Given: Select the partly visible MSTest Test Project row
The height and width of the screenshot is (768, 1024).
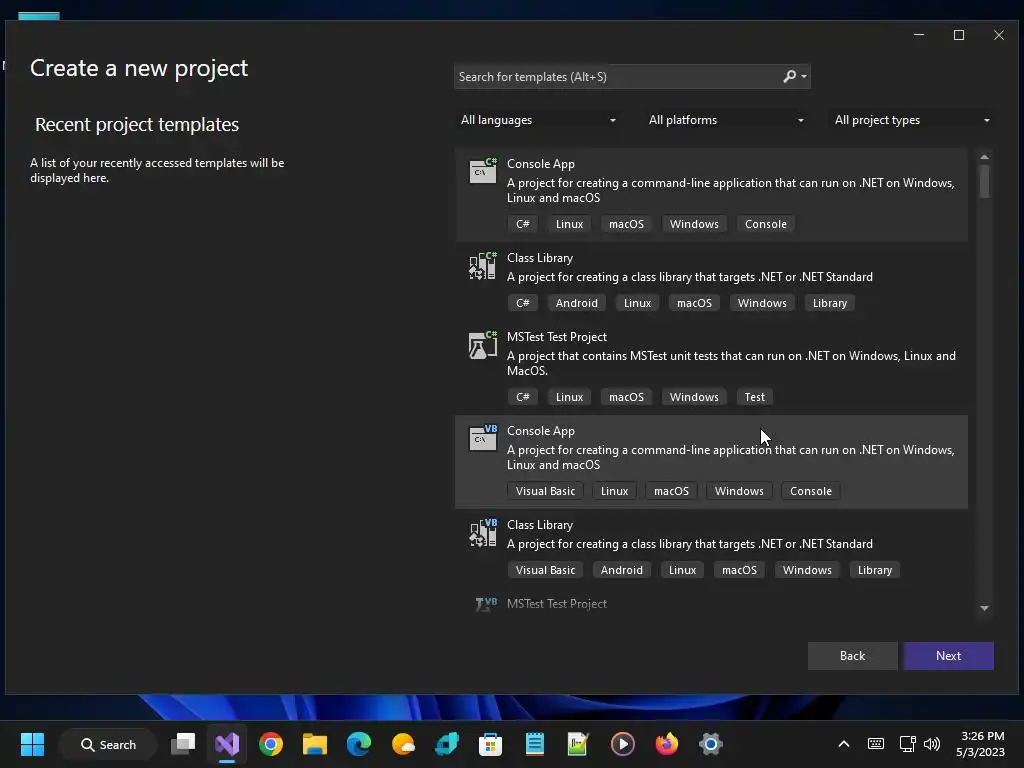Looking at the screenshot, I should tap(711, 604).
